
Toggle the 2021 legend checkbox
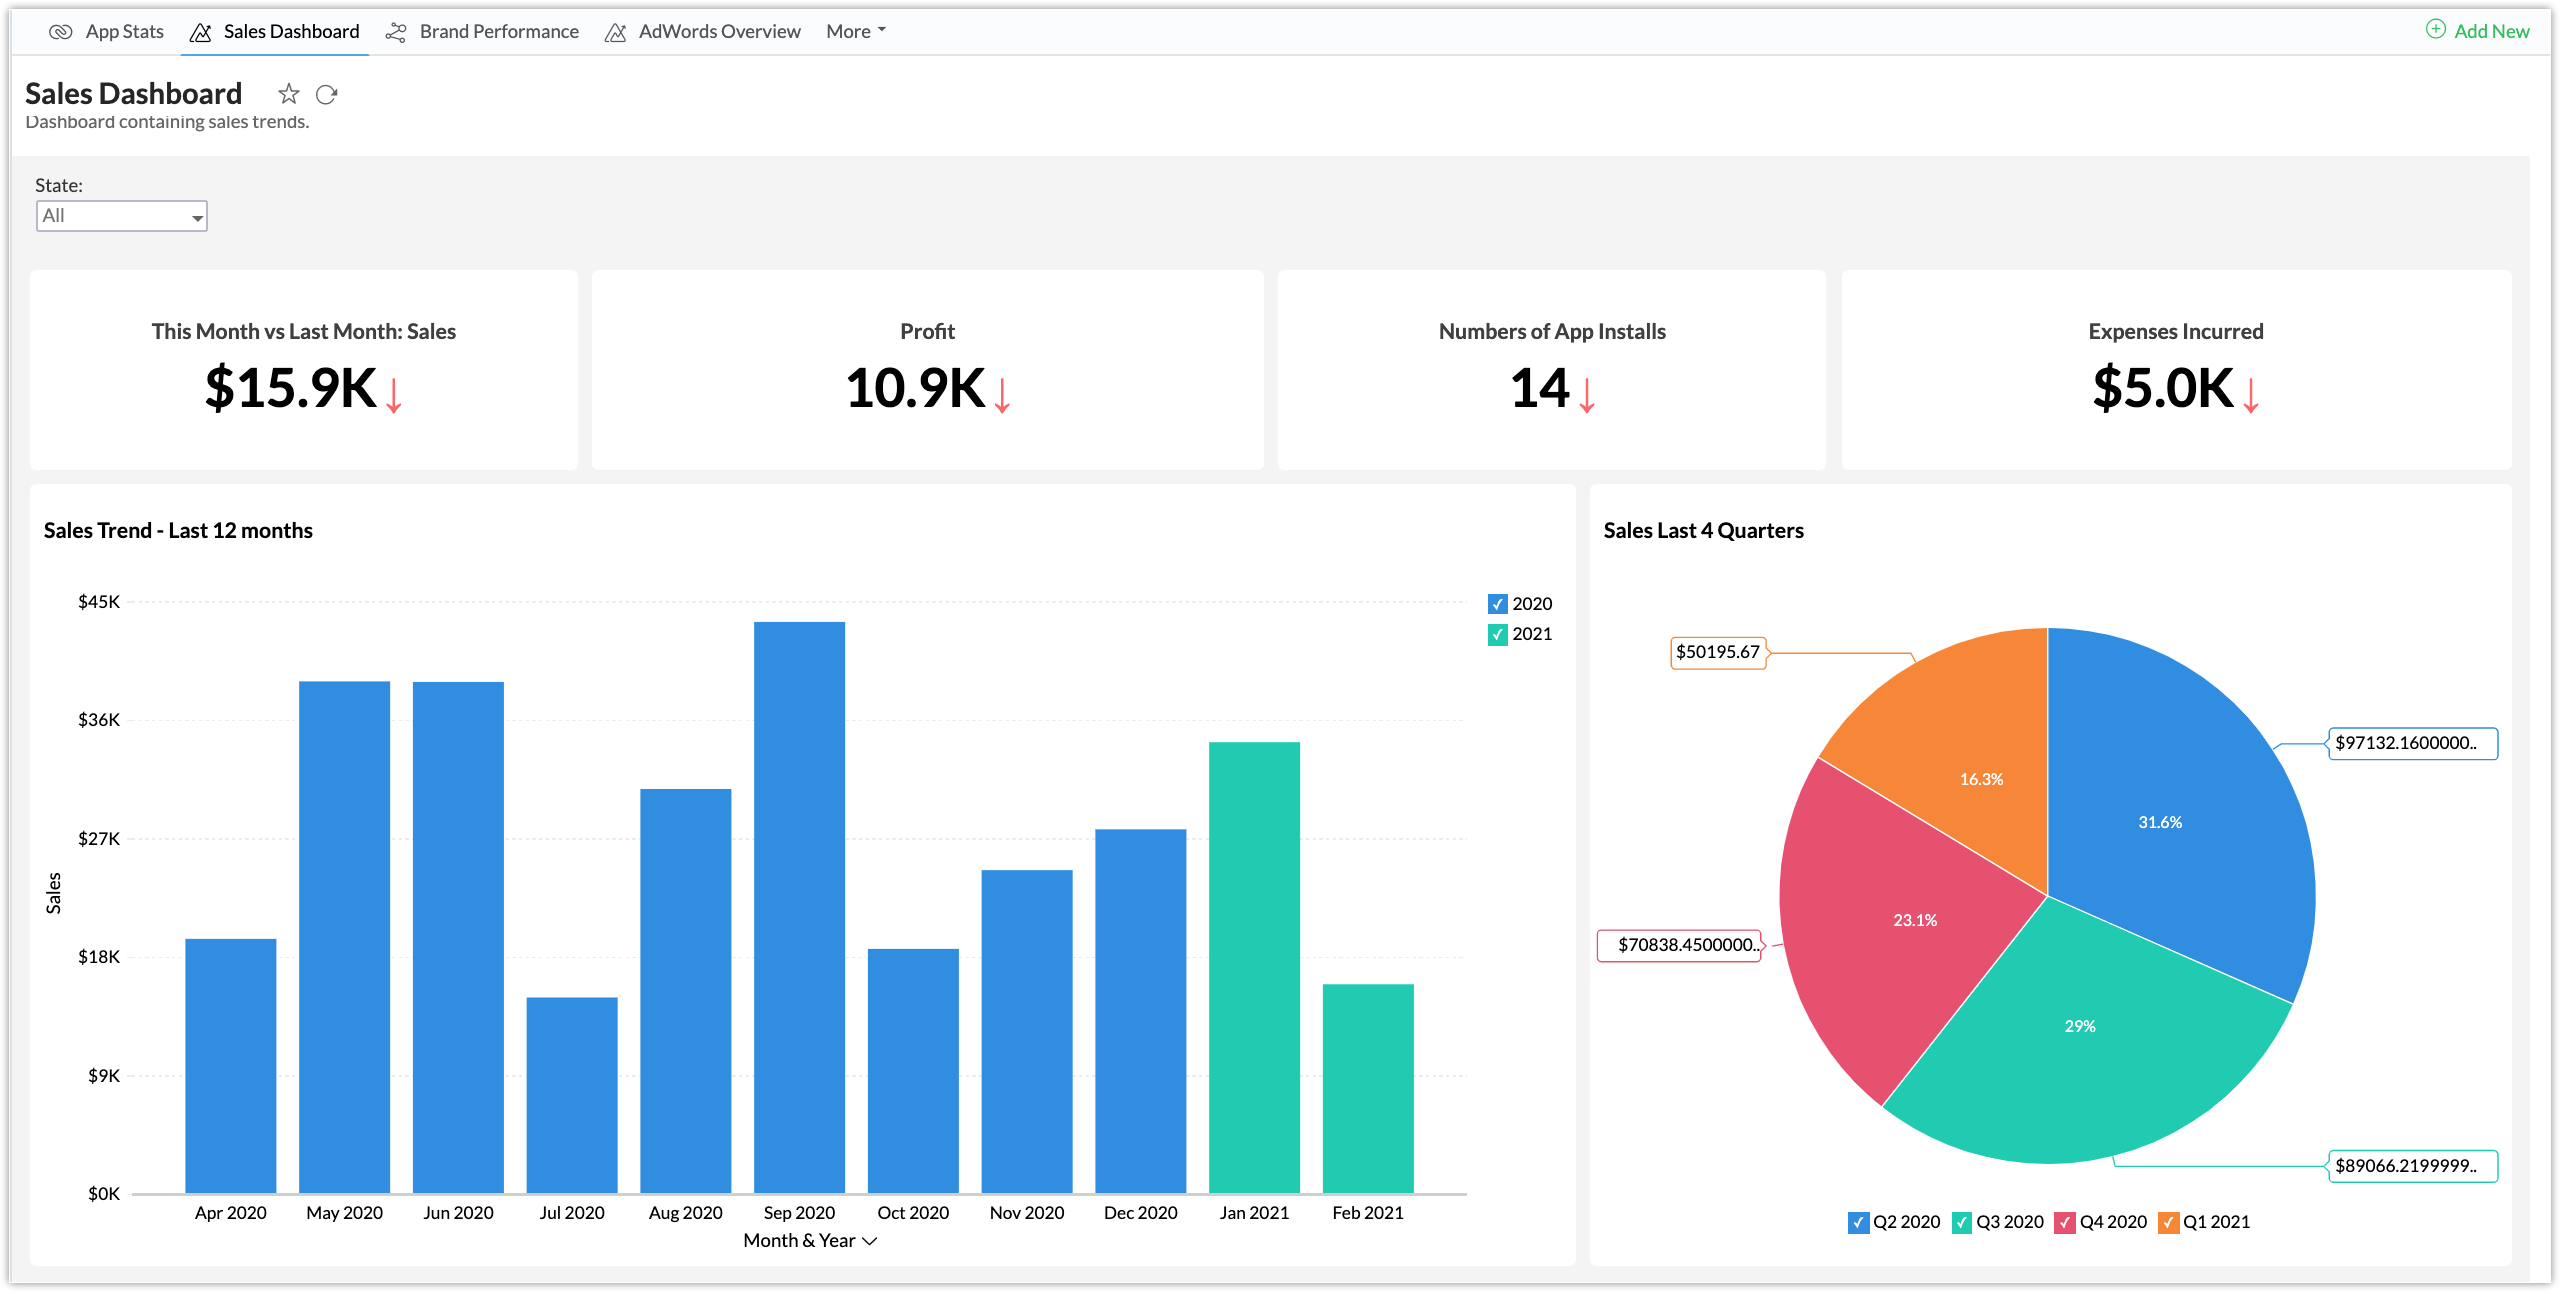pyautogui.click(x=1497, y=634)
